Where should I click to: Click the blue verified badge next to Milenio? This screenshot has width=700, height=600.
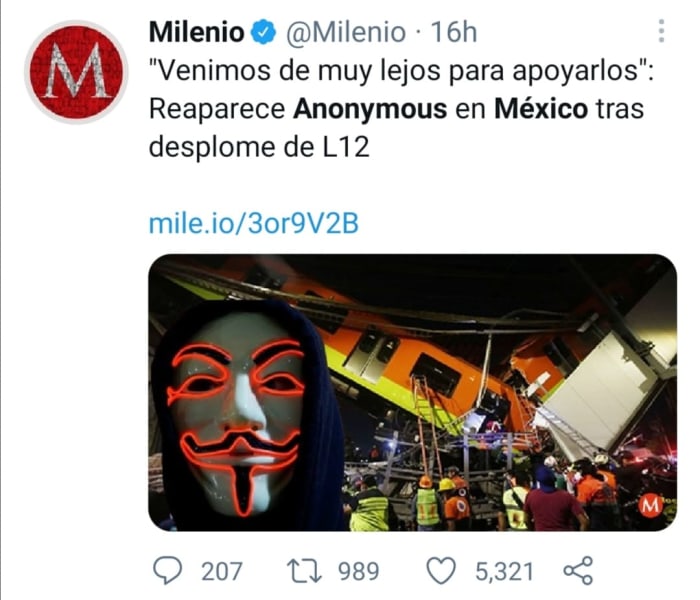[263, 32]
